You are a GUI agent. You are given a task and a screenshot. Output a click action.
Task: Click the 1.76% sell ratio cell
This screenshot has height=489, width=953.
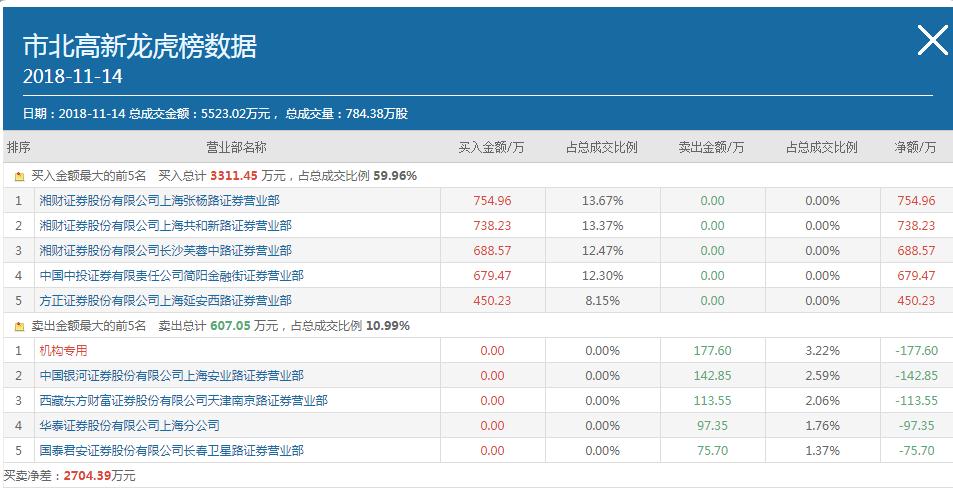[x=822, y=425]
